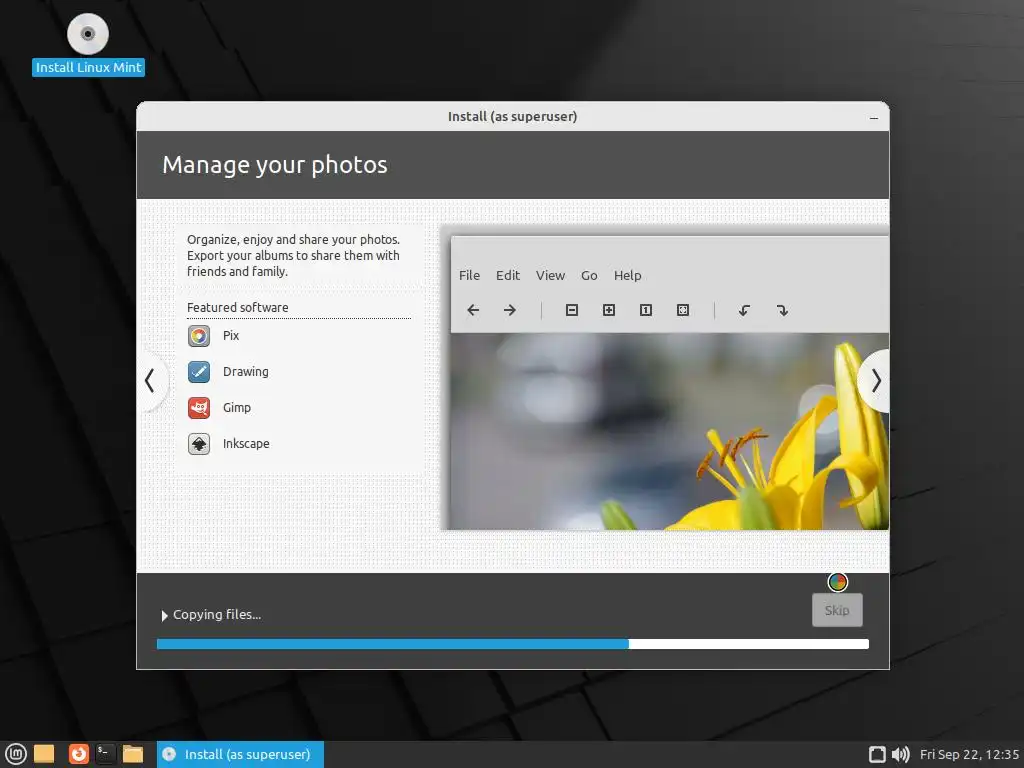
Task: Click the Manage your photos heading
Action: [x=275, y=165]
